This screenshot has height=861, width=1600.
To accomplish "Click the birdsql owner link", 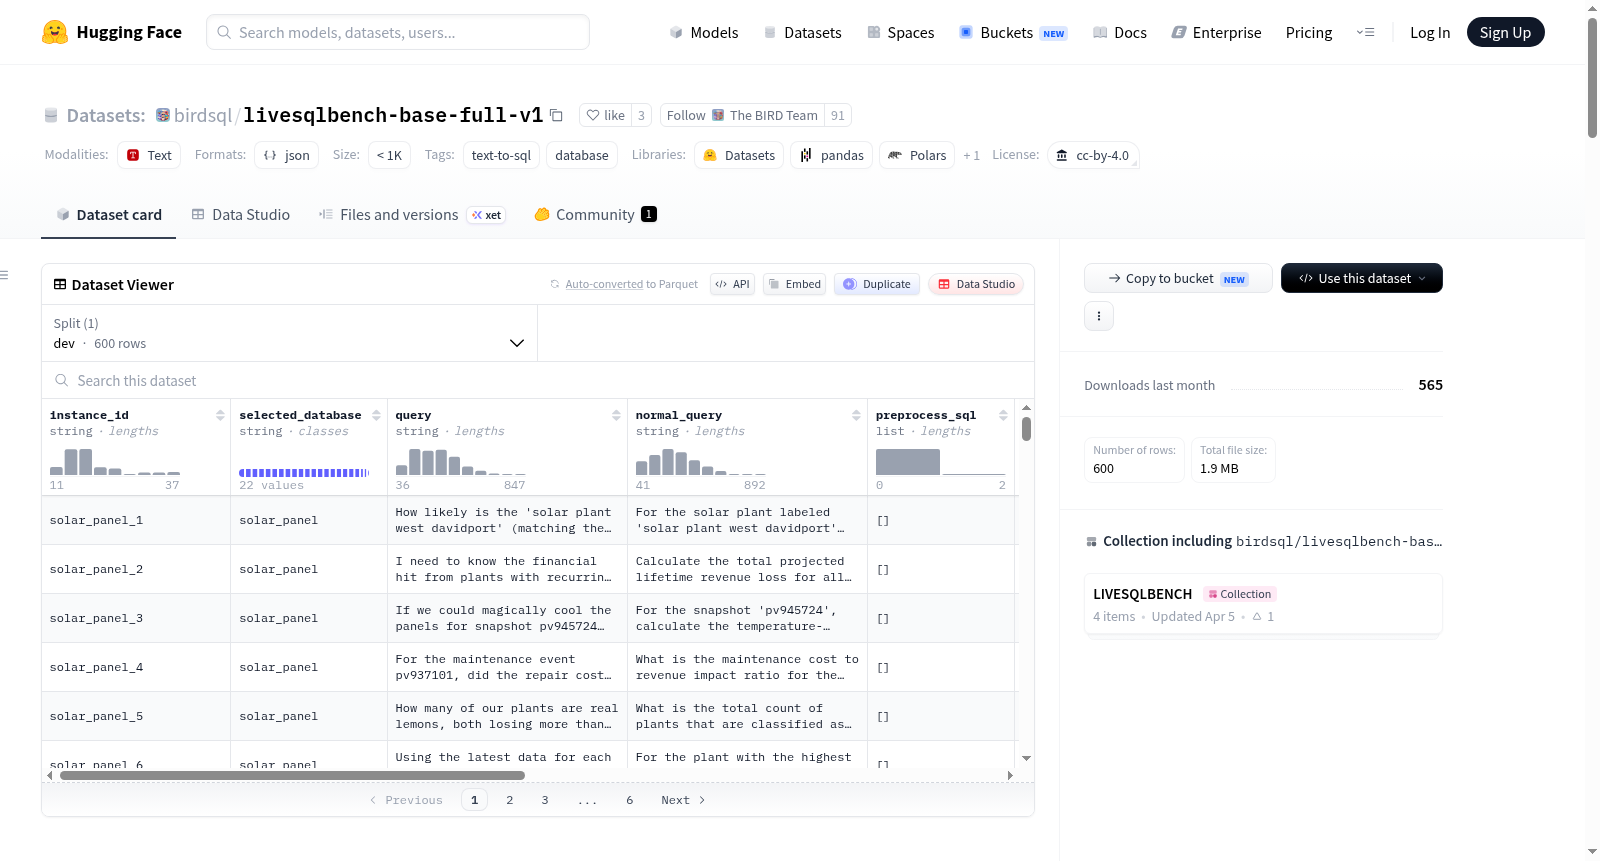I will 203,115.
